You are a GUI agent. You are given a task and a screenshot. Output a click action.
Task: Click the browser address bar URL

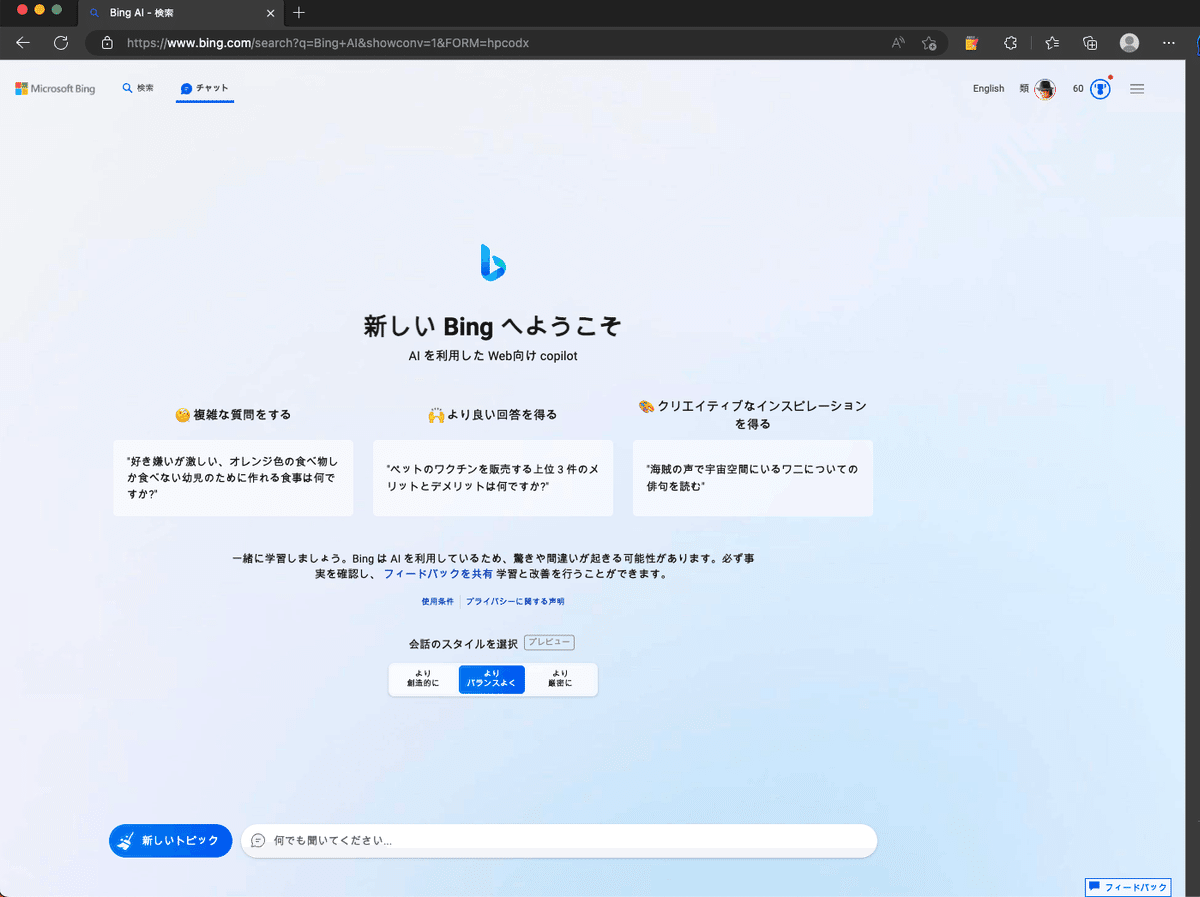[x=328, y=43]
